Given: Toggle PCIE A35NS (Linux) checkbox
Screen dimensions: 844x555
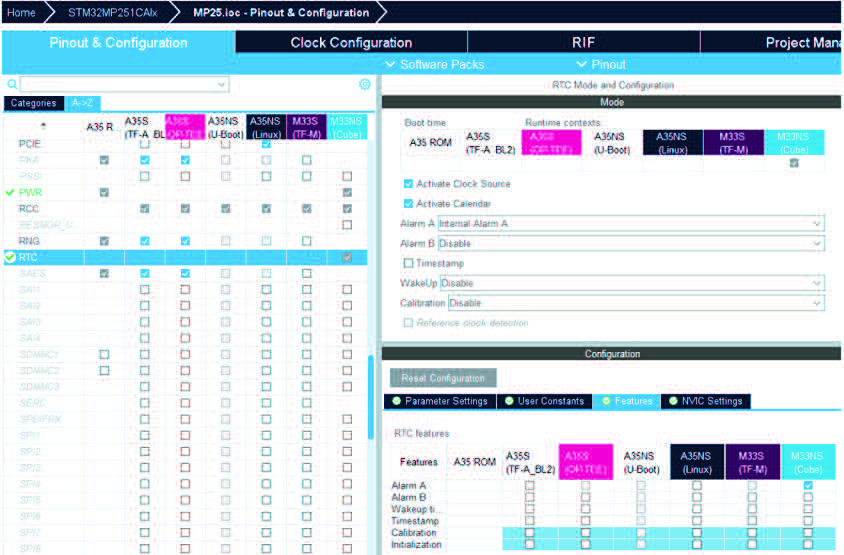Looking at the screenshot, I should (x=266, y=144).
